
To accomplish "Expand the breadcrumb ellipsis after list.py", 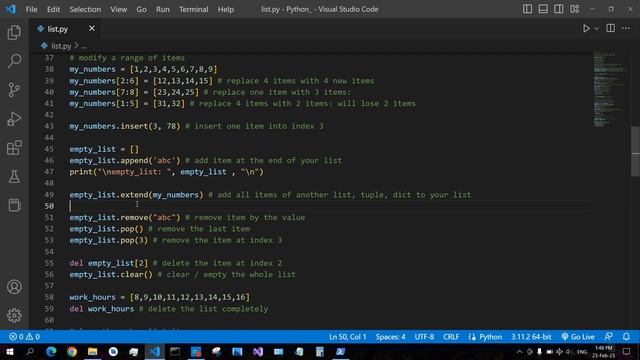I will point(84,46).
